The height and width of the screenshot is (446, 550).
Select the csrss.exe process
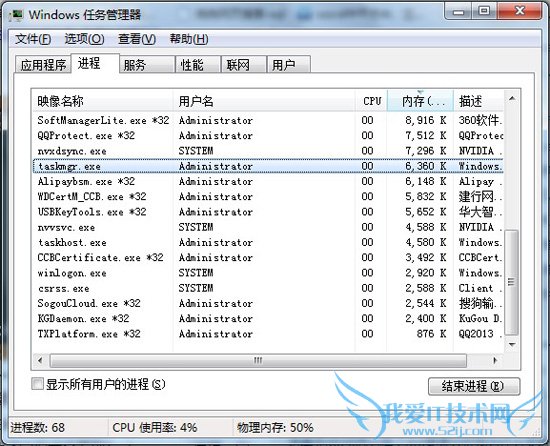269,288
